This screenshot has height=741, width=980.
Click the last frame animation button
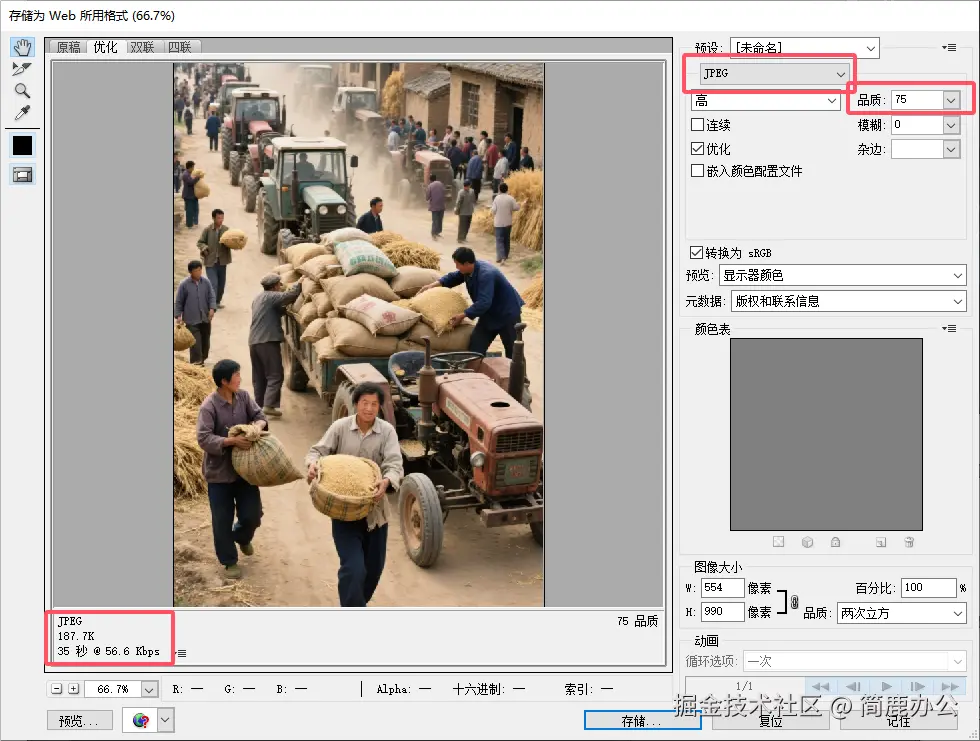click(x=949, y=687)
